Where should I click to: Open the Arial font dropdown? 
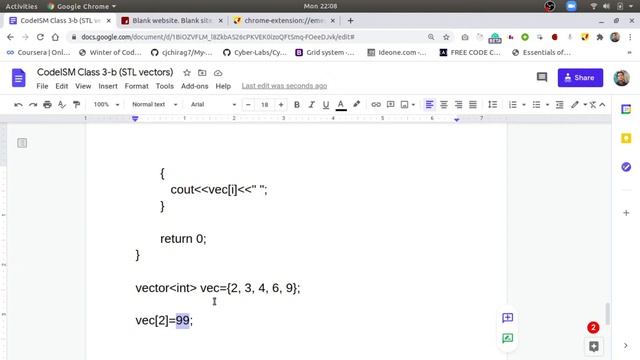(x=213, y=104)
